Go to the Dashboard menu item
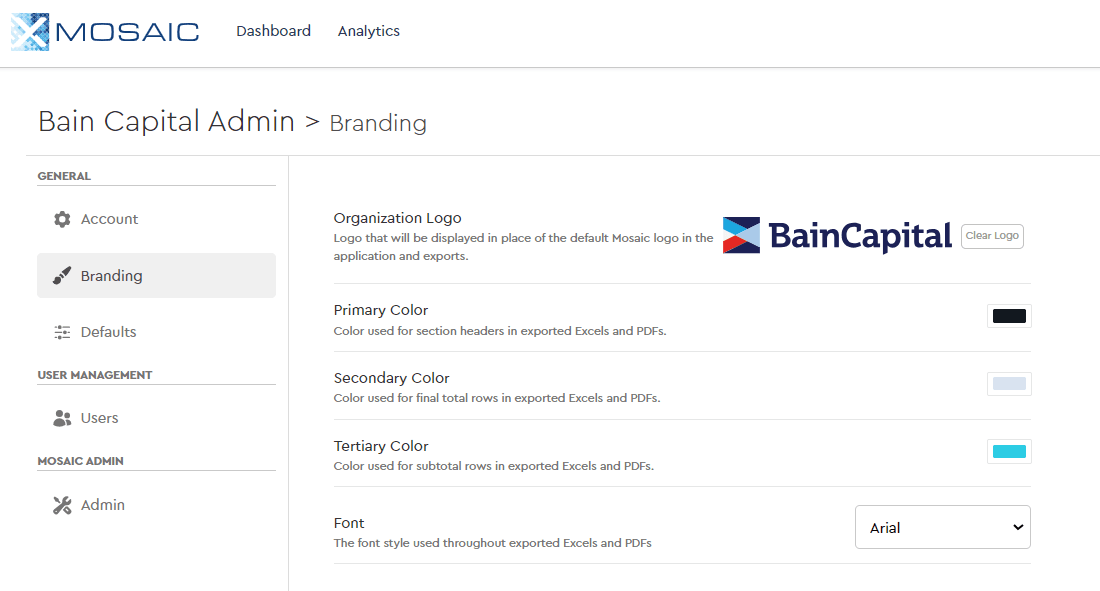The image size is (1100, 591). click(273, 31)
